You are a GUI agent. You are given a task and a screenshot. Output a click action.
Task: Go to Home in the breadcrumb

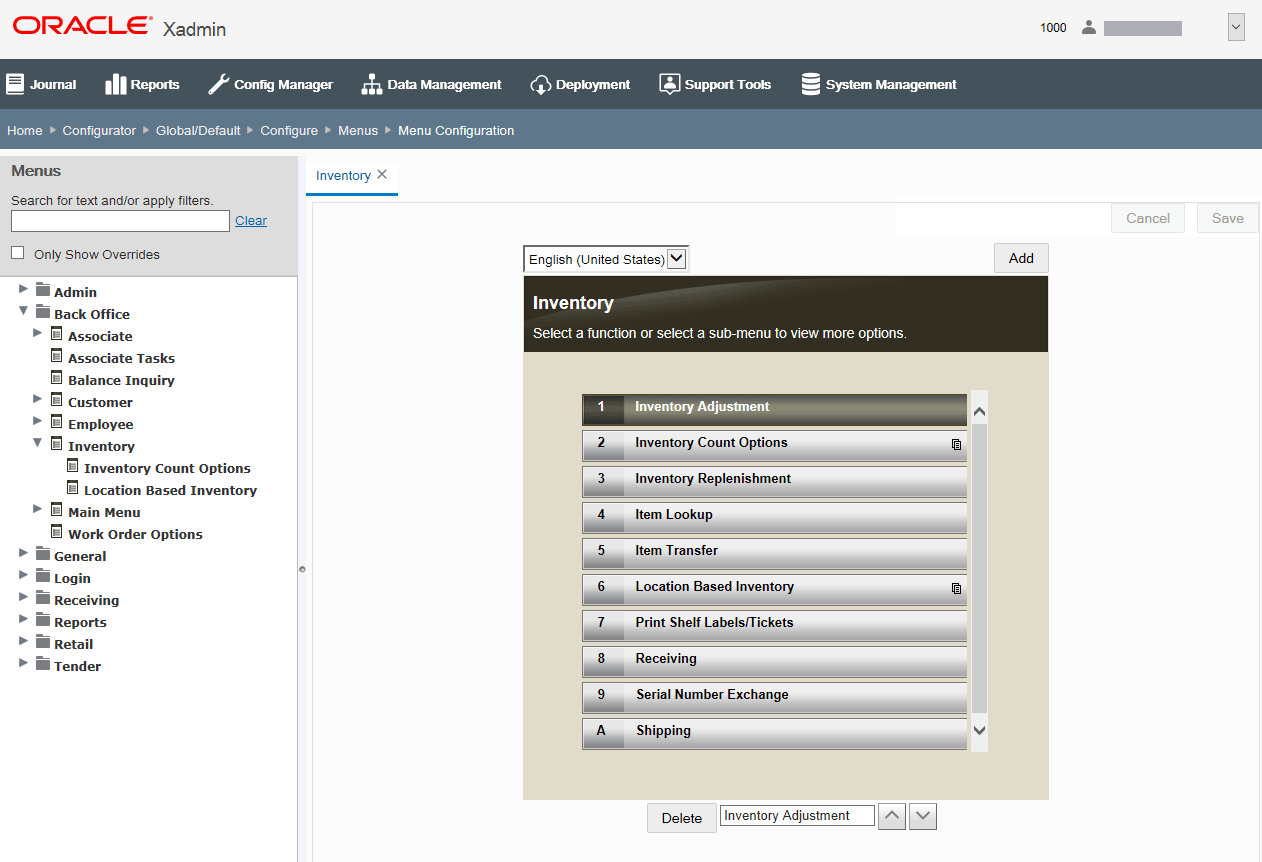(25, 130)
